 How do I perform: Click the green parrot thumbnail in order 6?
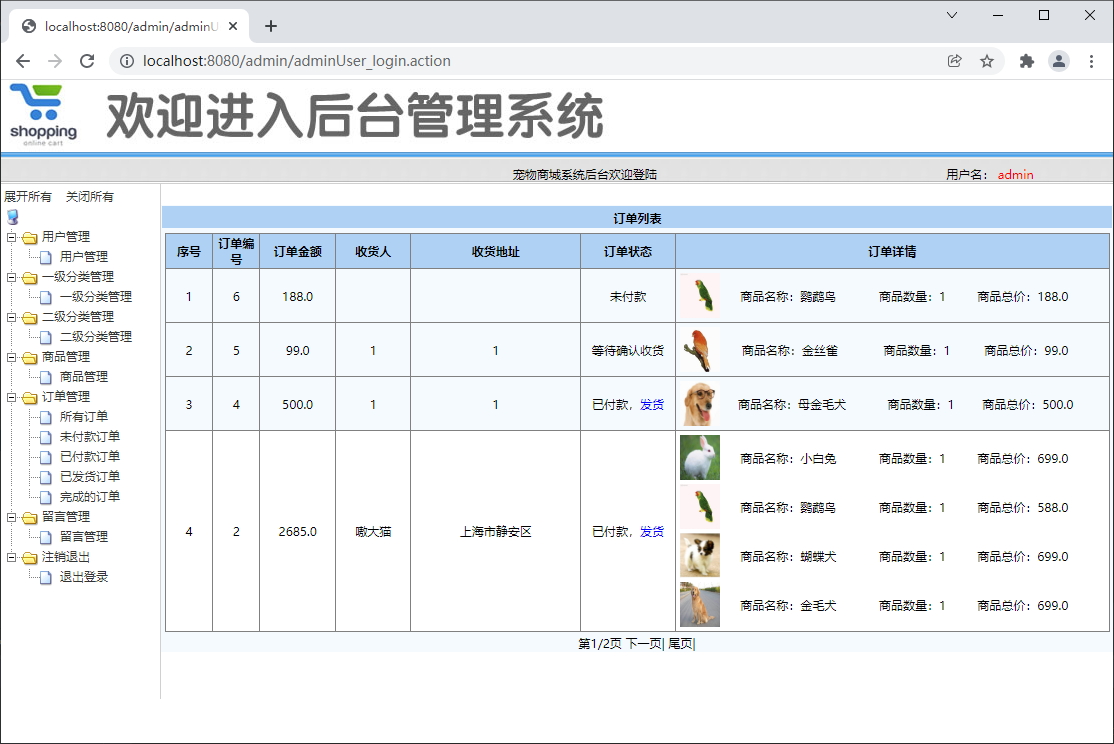pyautogui.click(x=700, y=296)
